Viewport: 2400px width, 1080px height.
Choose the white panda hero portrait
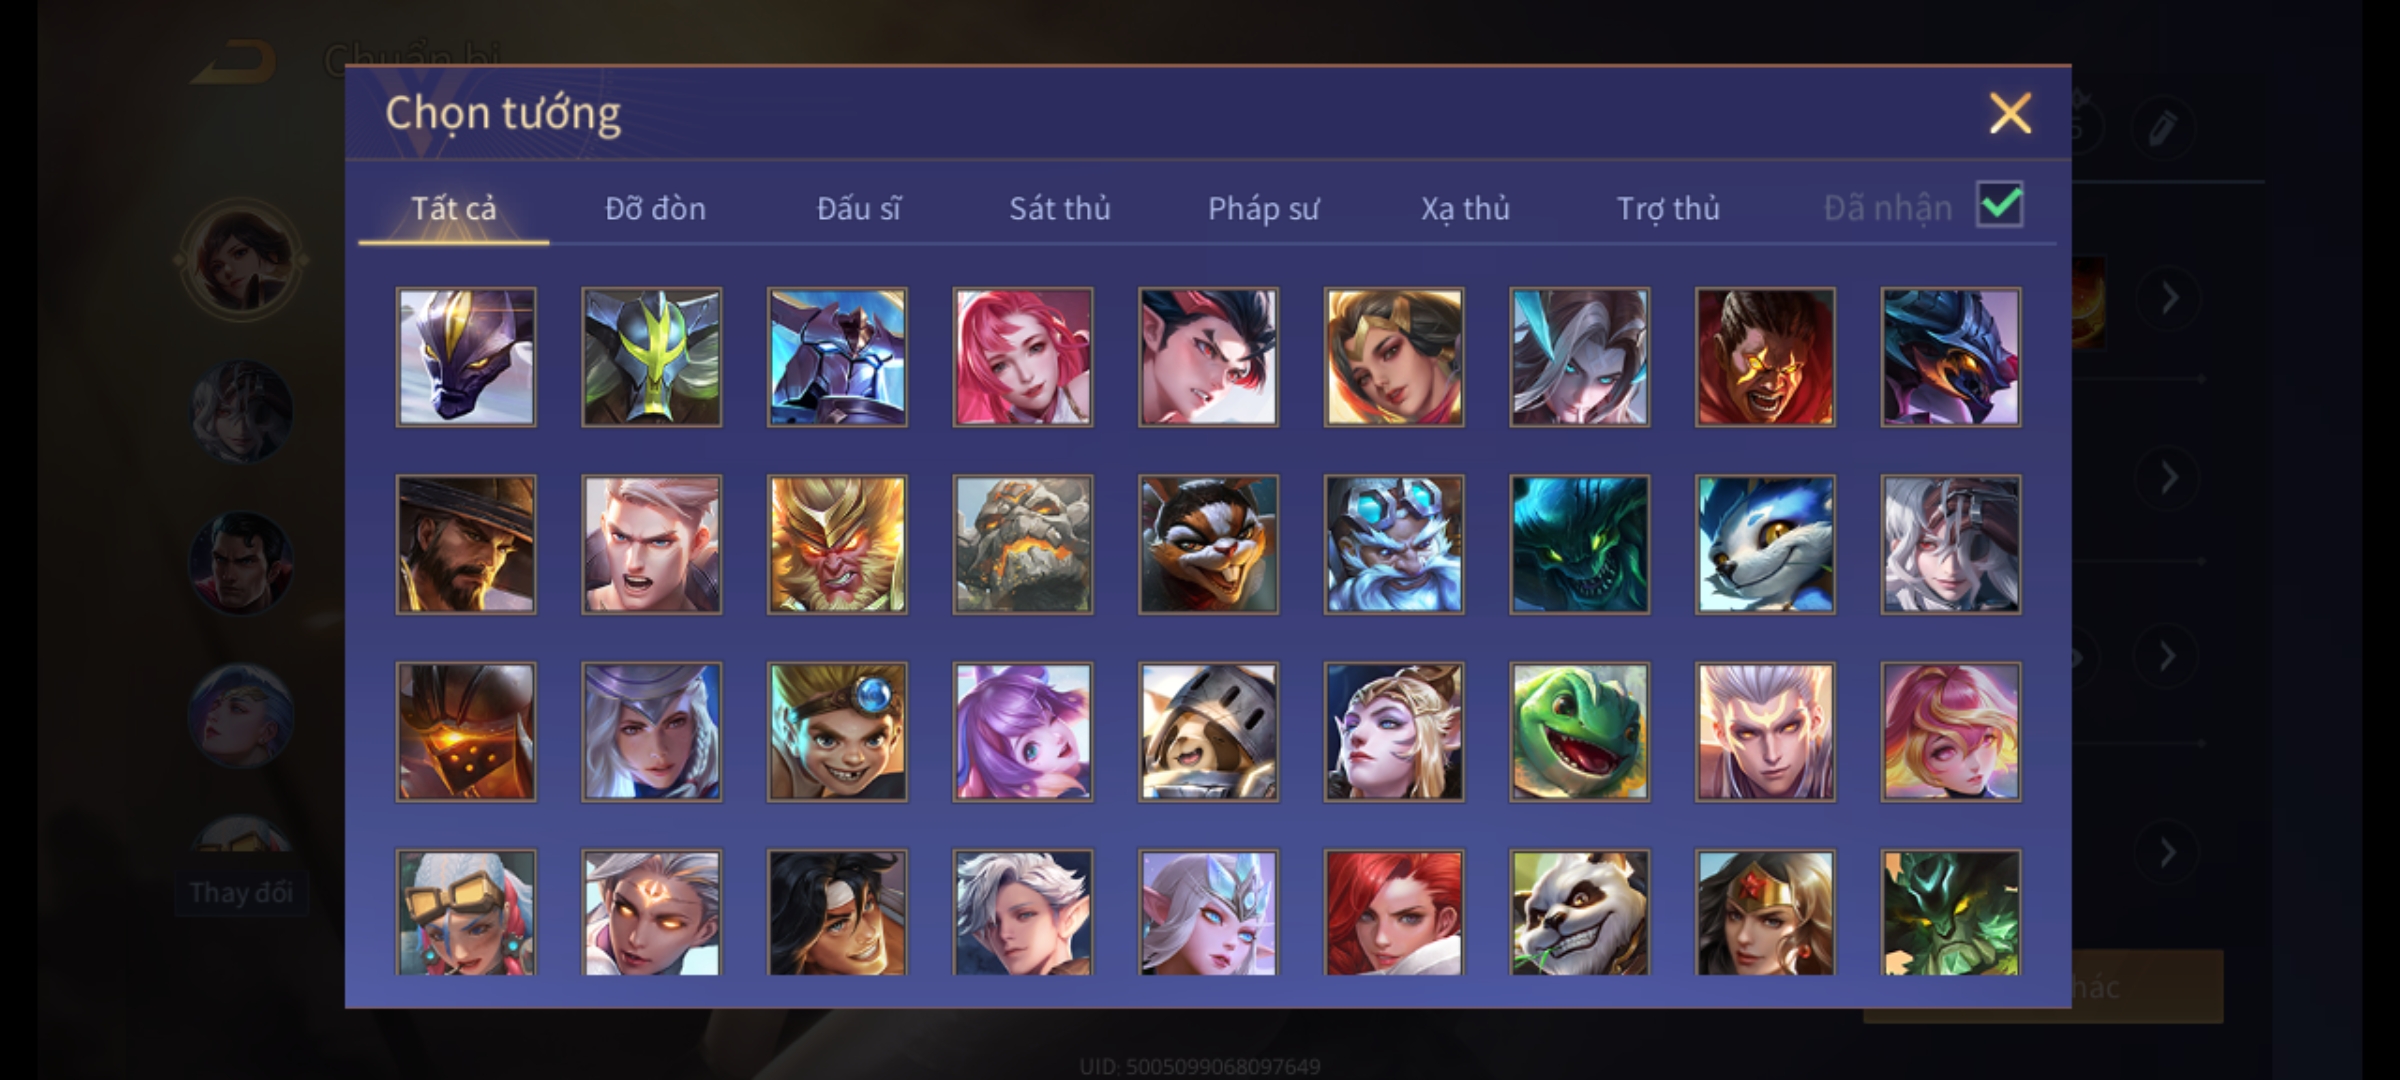tap(1579, 912)
